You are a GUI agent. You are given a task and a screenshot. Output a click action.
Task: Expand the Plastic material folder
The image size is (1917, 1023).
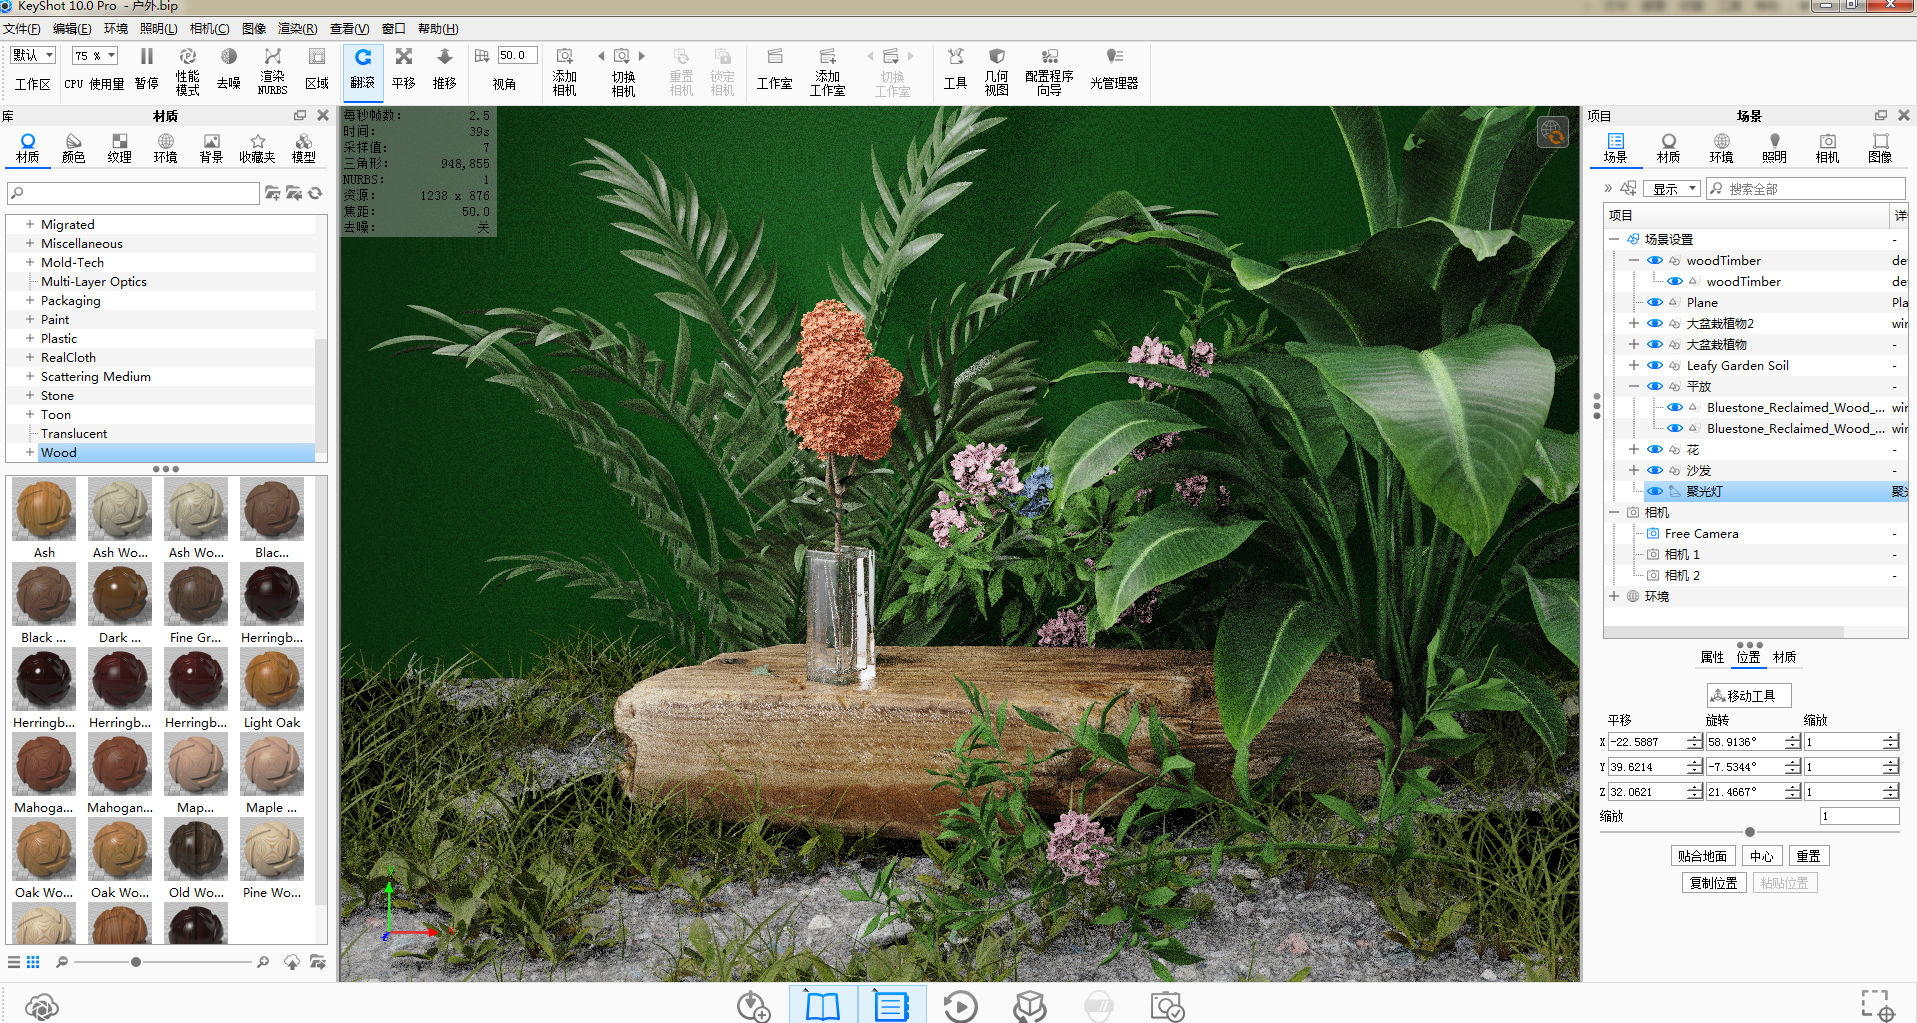[30, 338]
